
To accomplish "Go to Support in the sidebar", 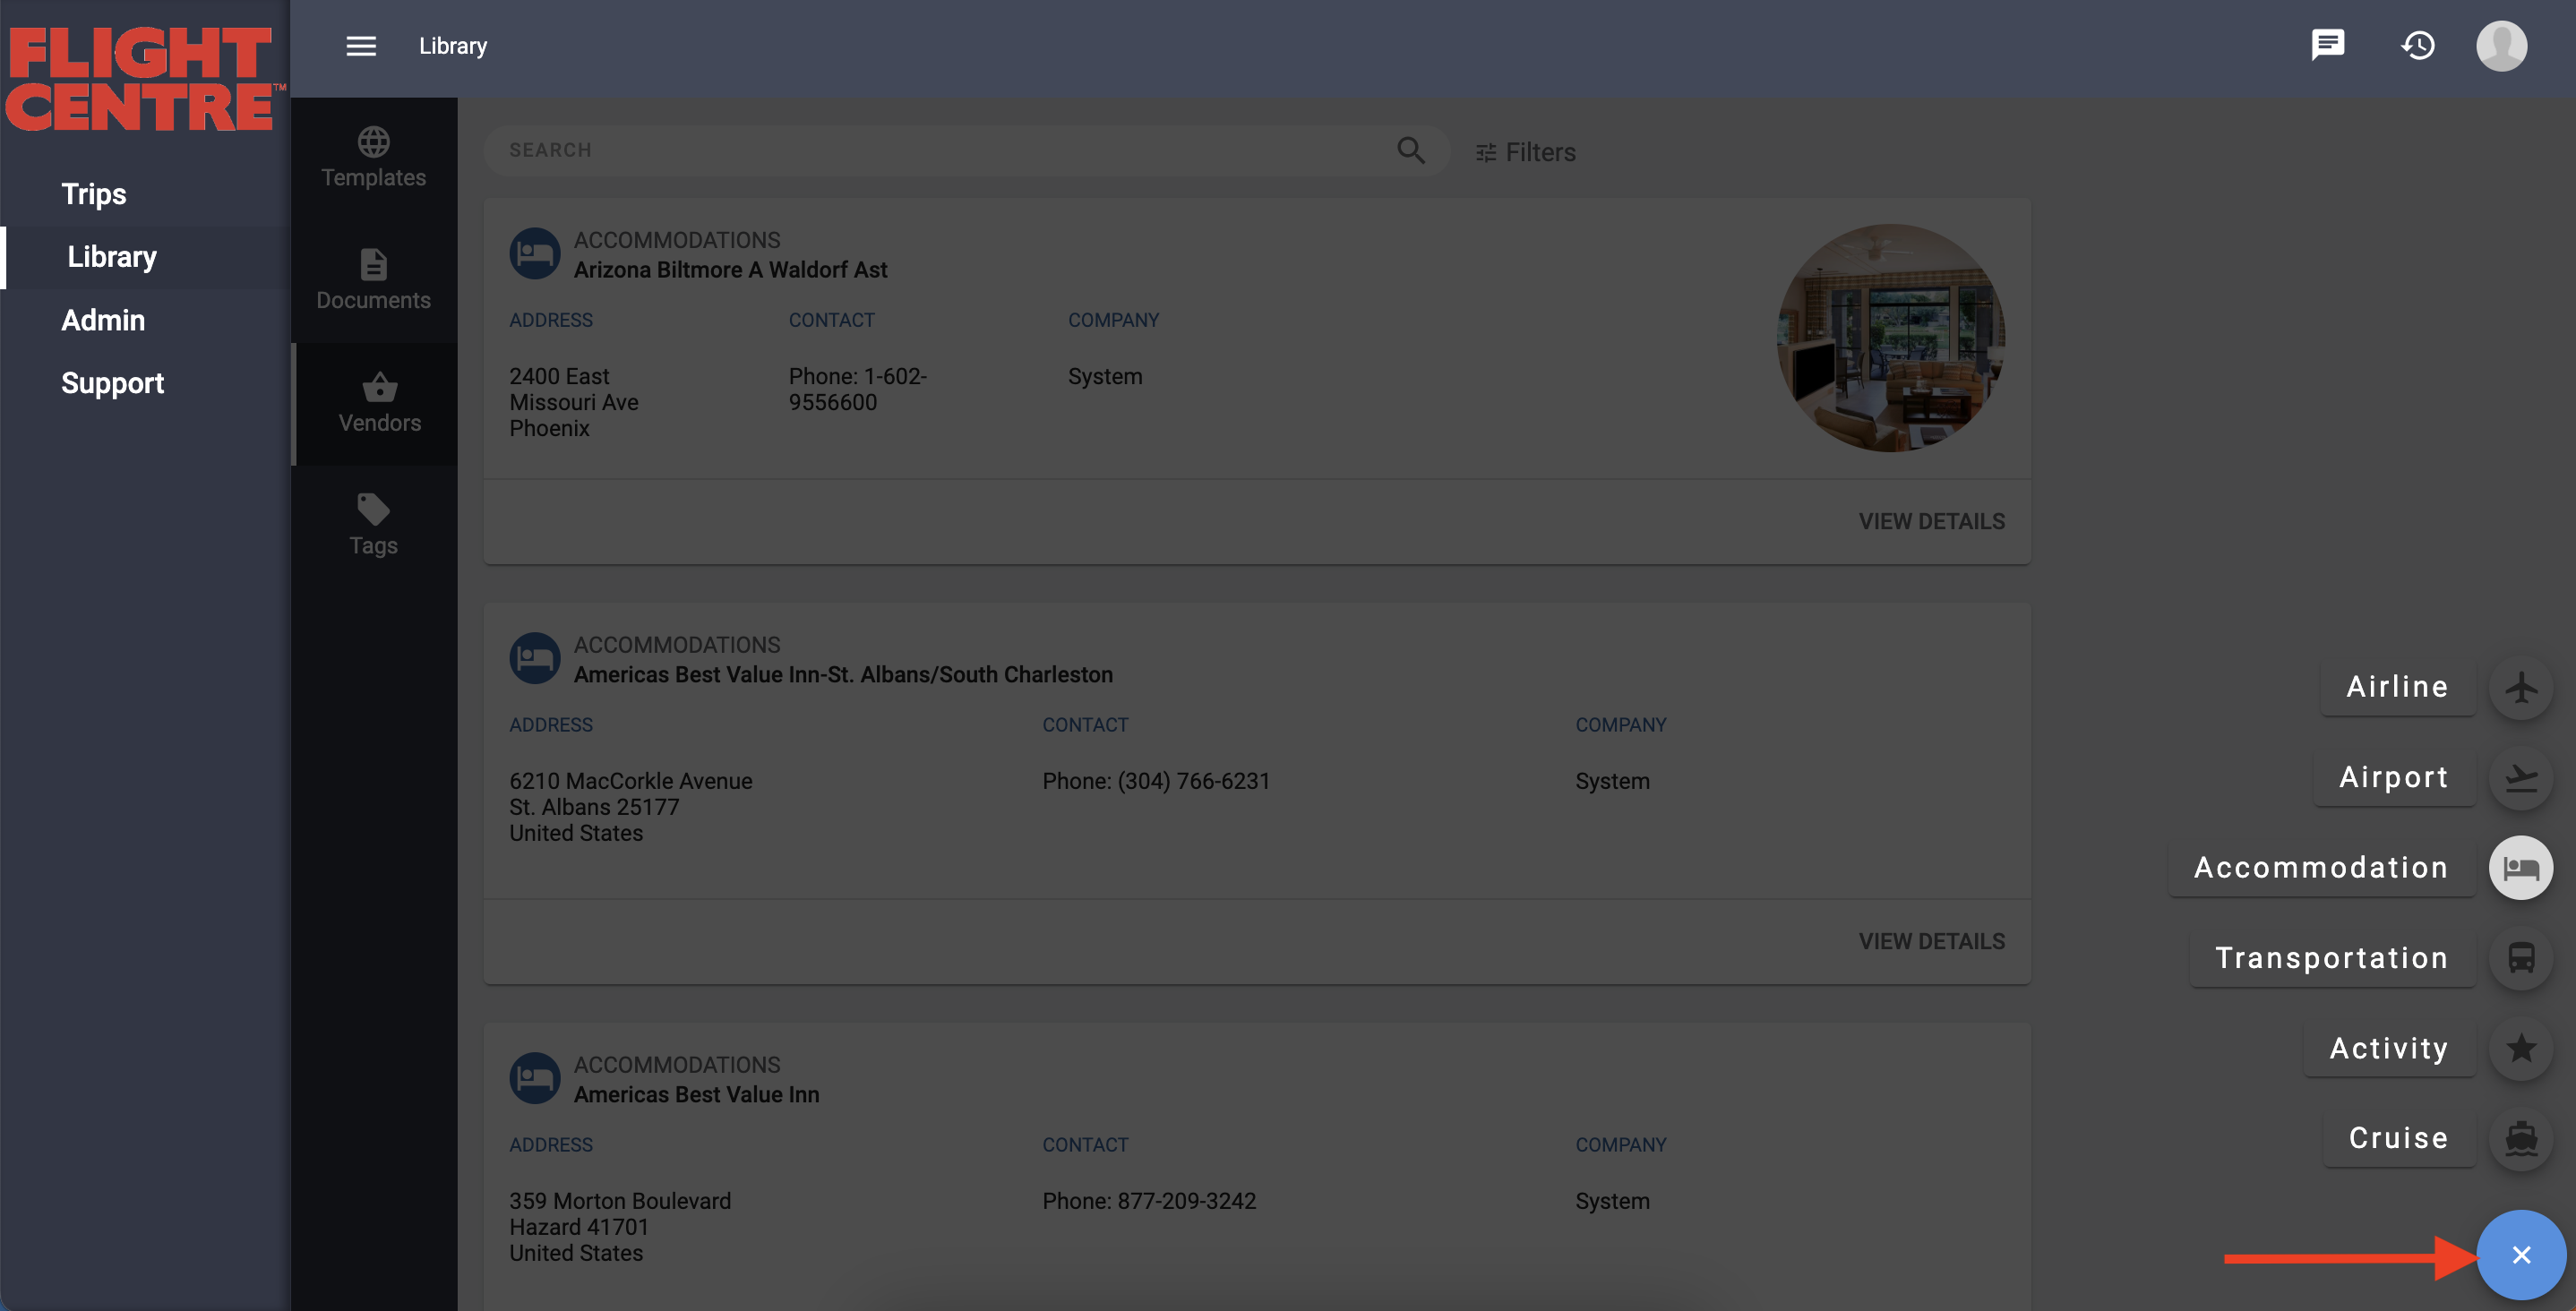I will pos(112,383).
